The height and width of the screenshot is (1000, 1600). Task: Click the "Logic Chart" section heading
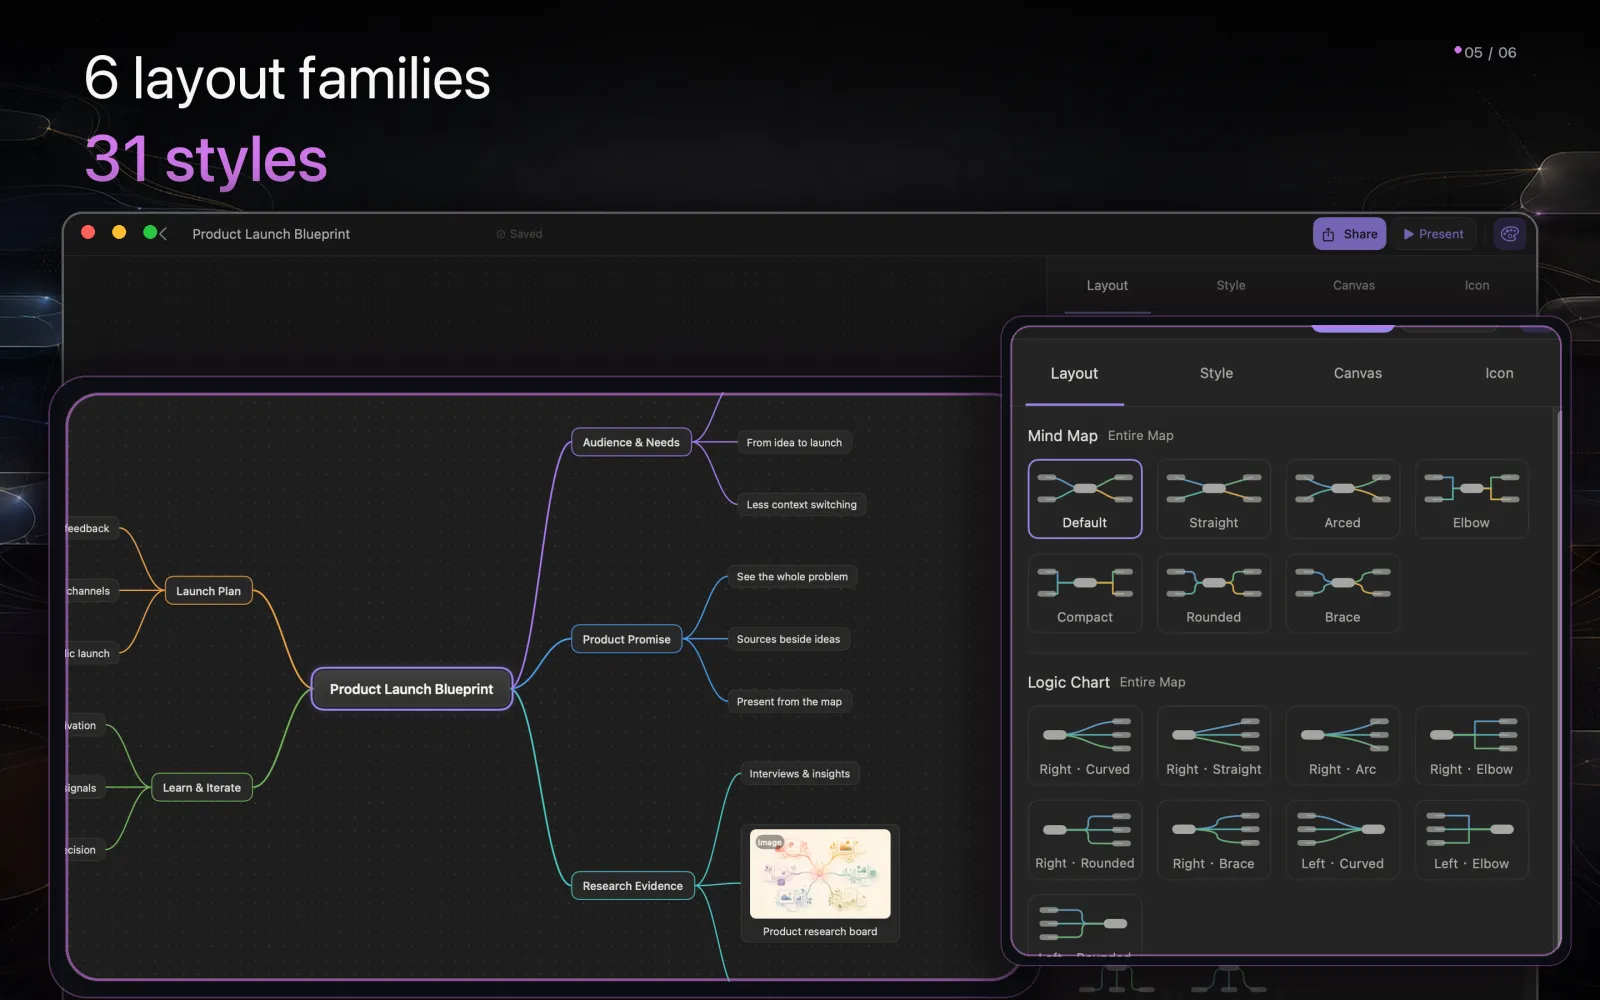pyautogui.click(x=1069, y=682)
